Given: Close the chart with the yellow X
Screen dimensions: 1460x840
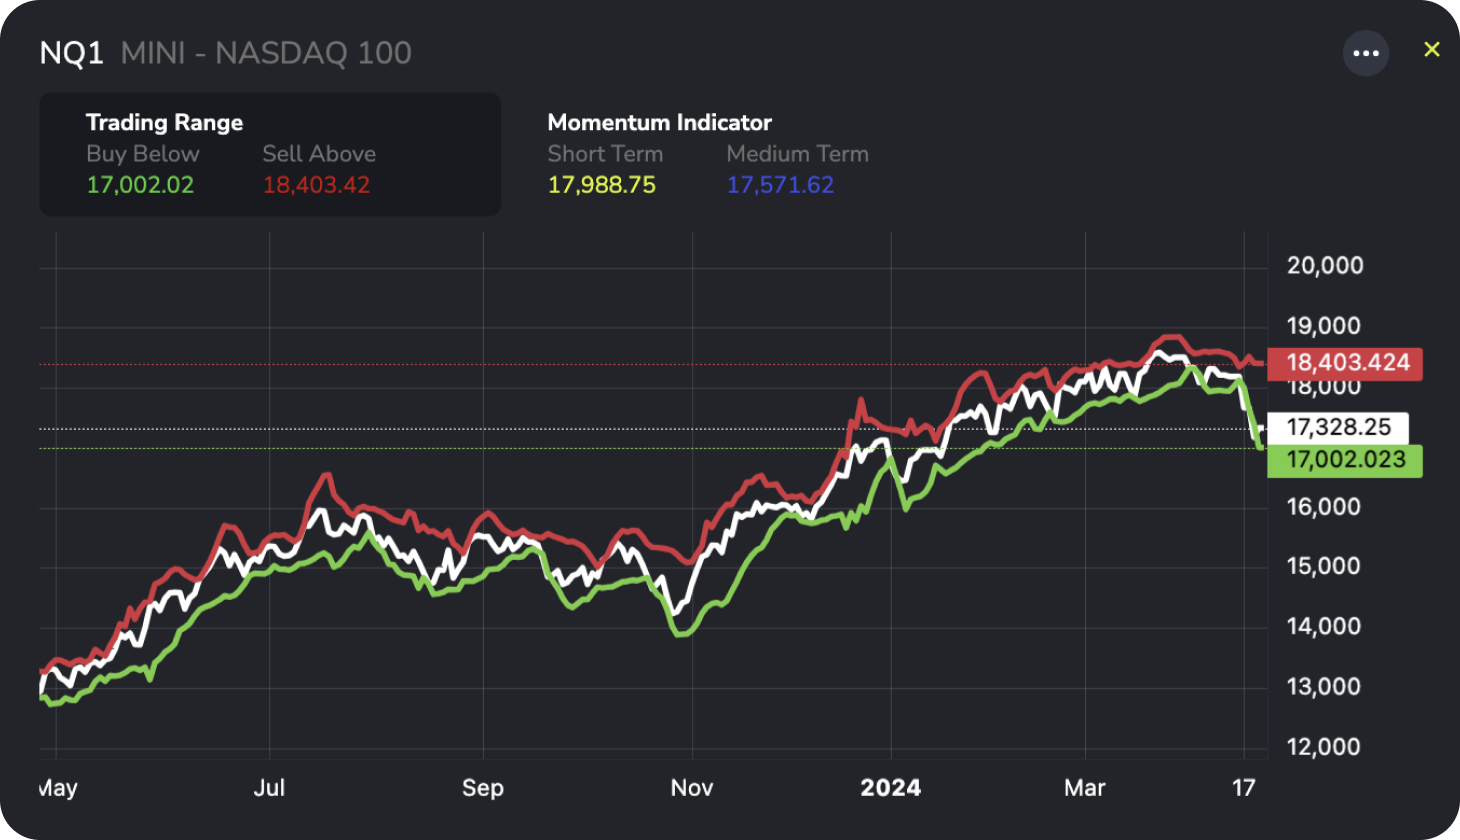Looking at the screenshot, I should [x=1432, y=49].
